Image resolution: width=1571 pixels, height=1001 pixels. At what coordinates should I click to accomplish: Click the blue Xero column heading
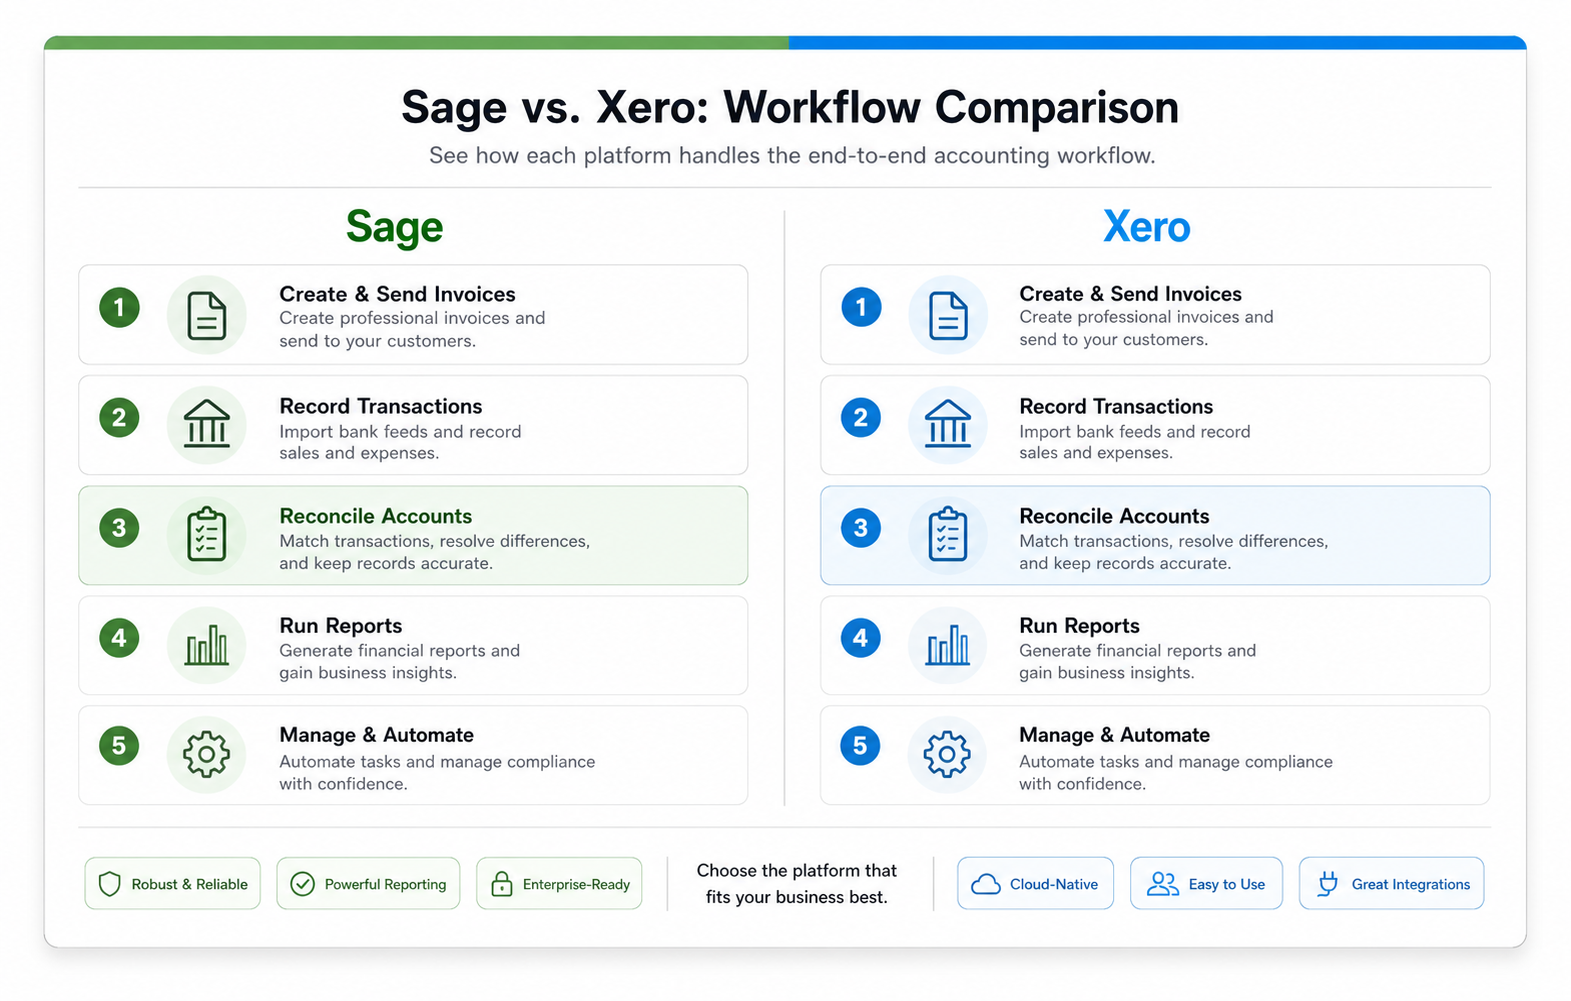tap(1147, 227)
